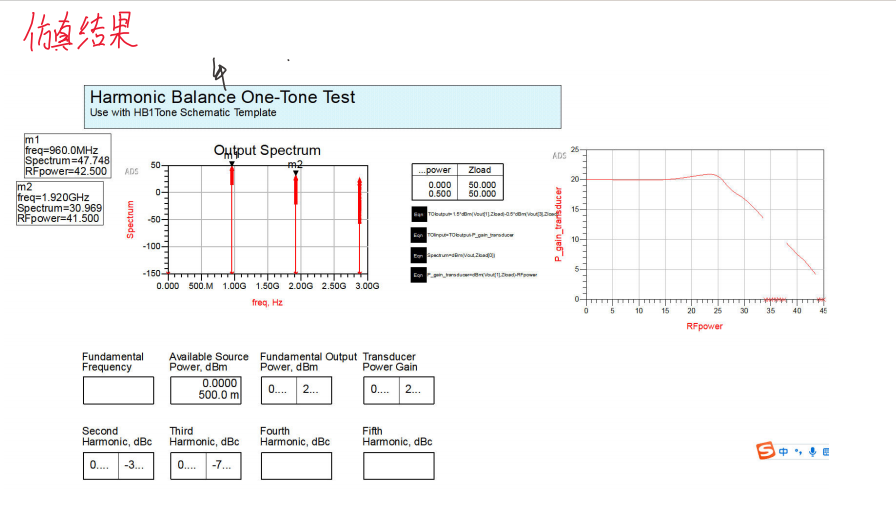Click the title Harmonic Balance One-Tone Test
Image resolution: width=896 pixels, height=520 pixels.
[x=222, y=97]
